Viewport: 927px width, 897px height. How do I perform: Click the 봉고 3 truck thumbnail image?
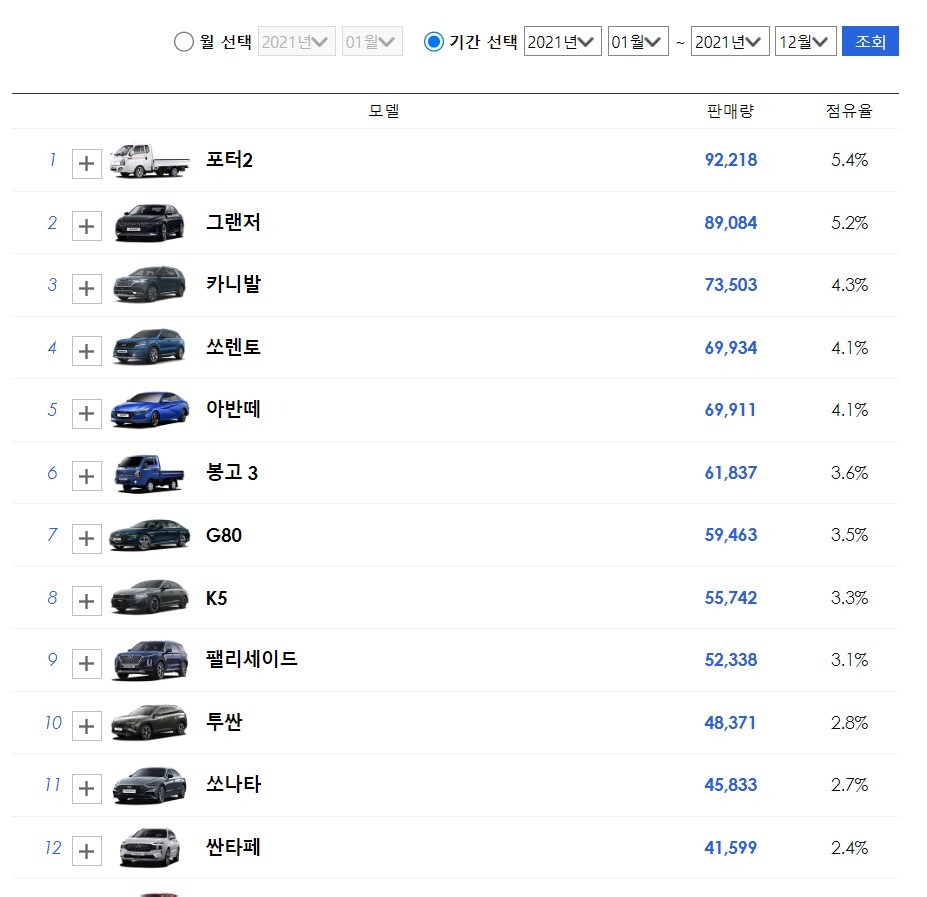tap(150, 474)
